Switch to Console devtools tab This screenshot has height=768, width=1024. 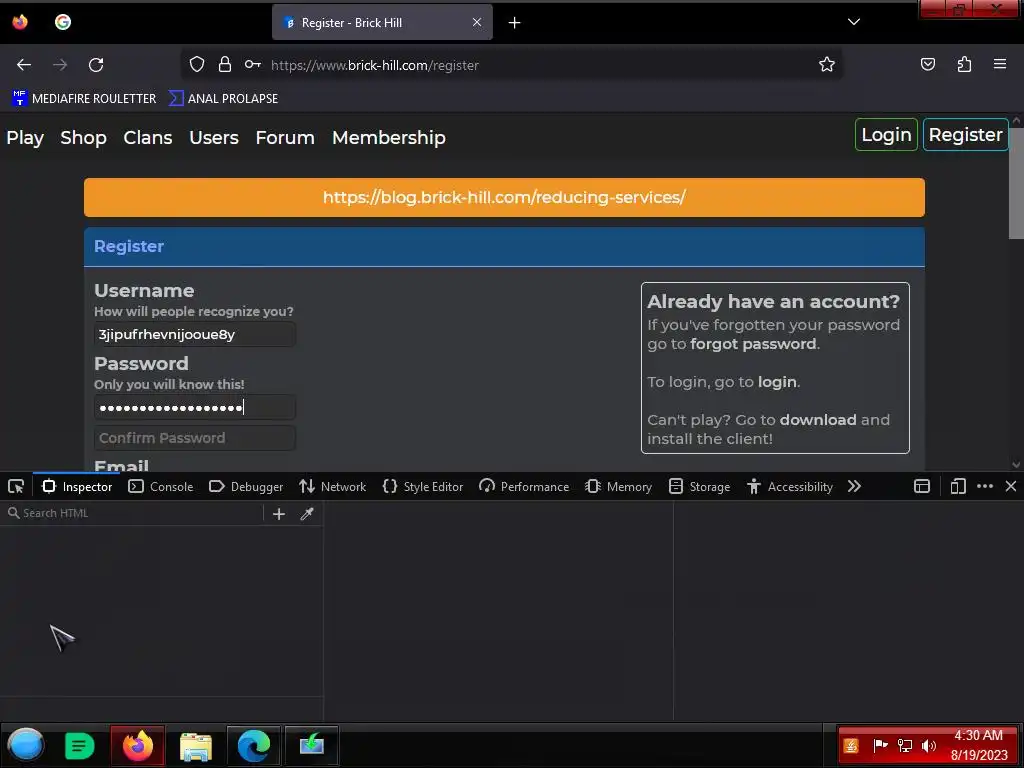click(x=161, y=487)
